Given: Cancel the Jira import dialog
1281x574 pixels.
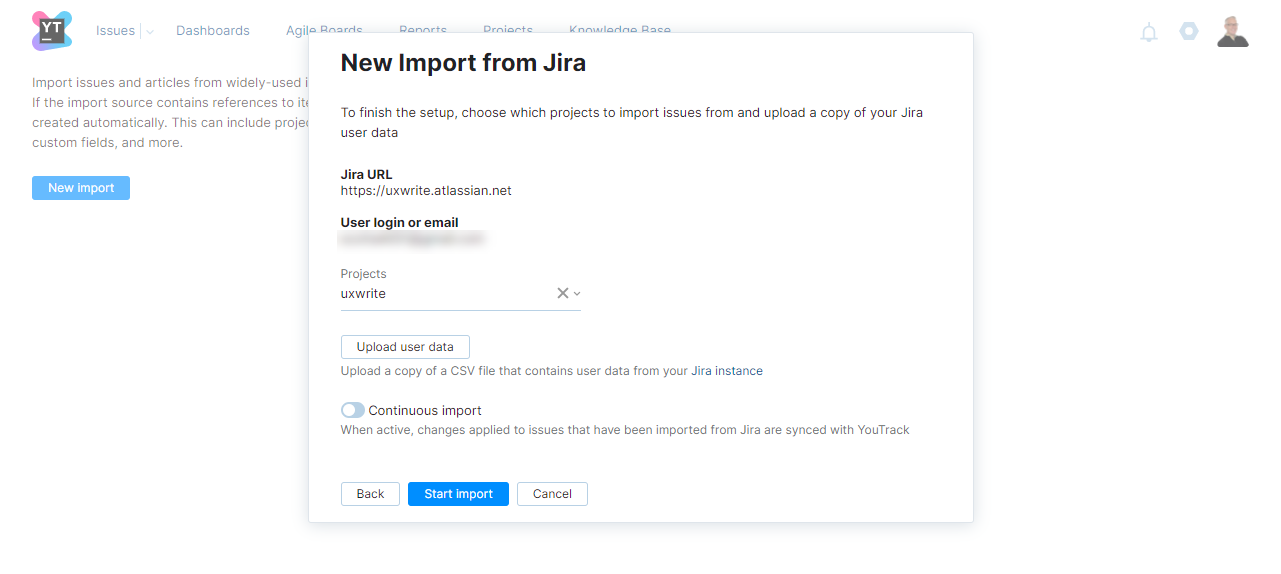Looking at the screenshot, I should (x=552, y=494).
